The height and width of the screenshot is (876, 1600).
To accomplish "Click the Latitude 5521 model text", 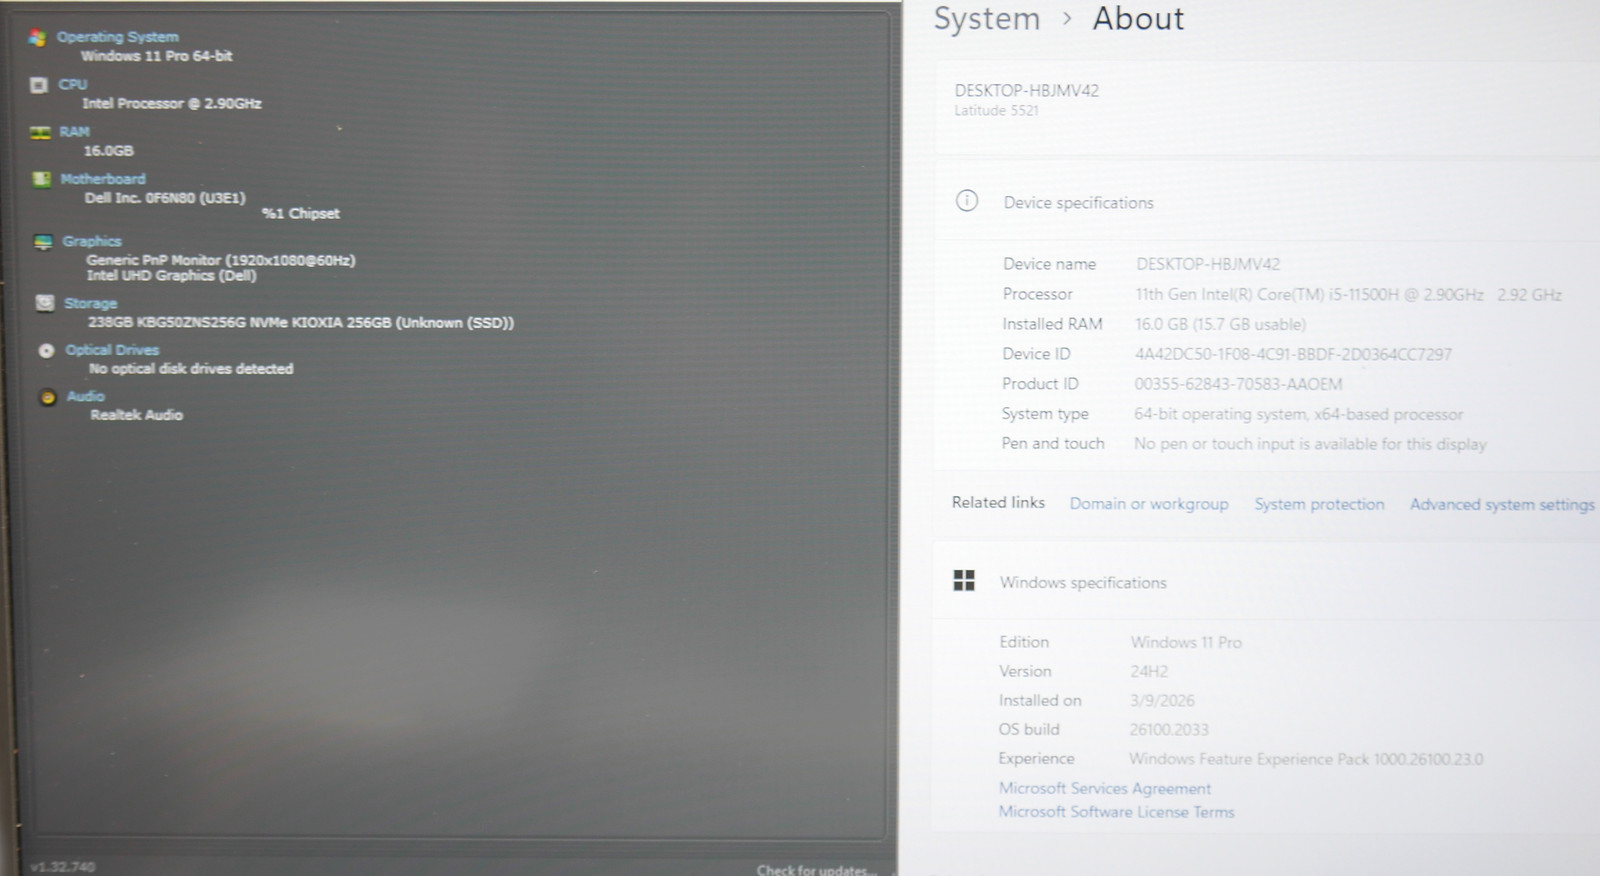I will tap(997, 110).
